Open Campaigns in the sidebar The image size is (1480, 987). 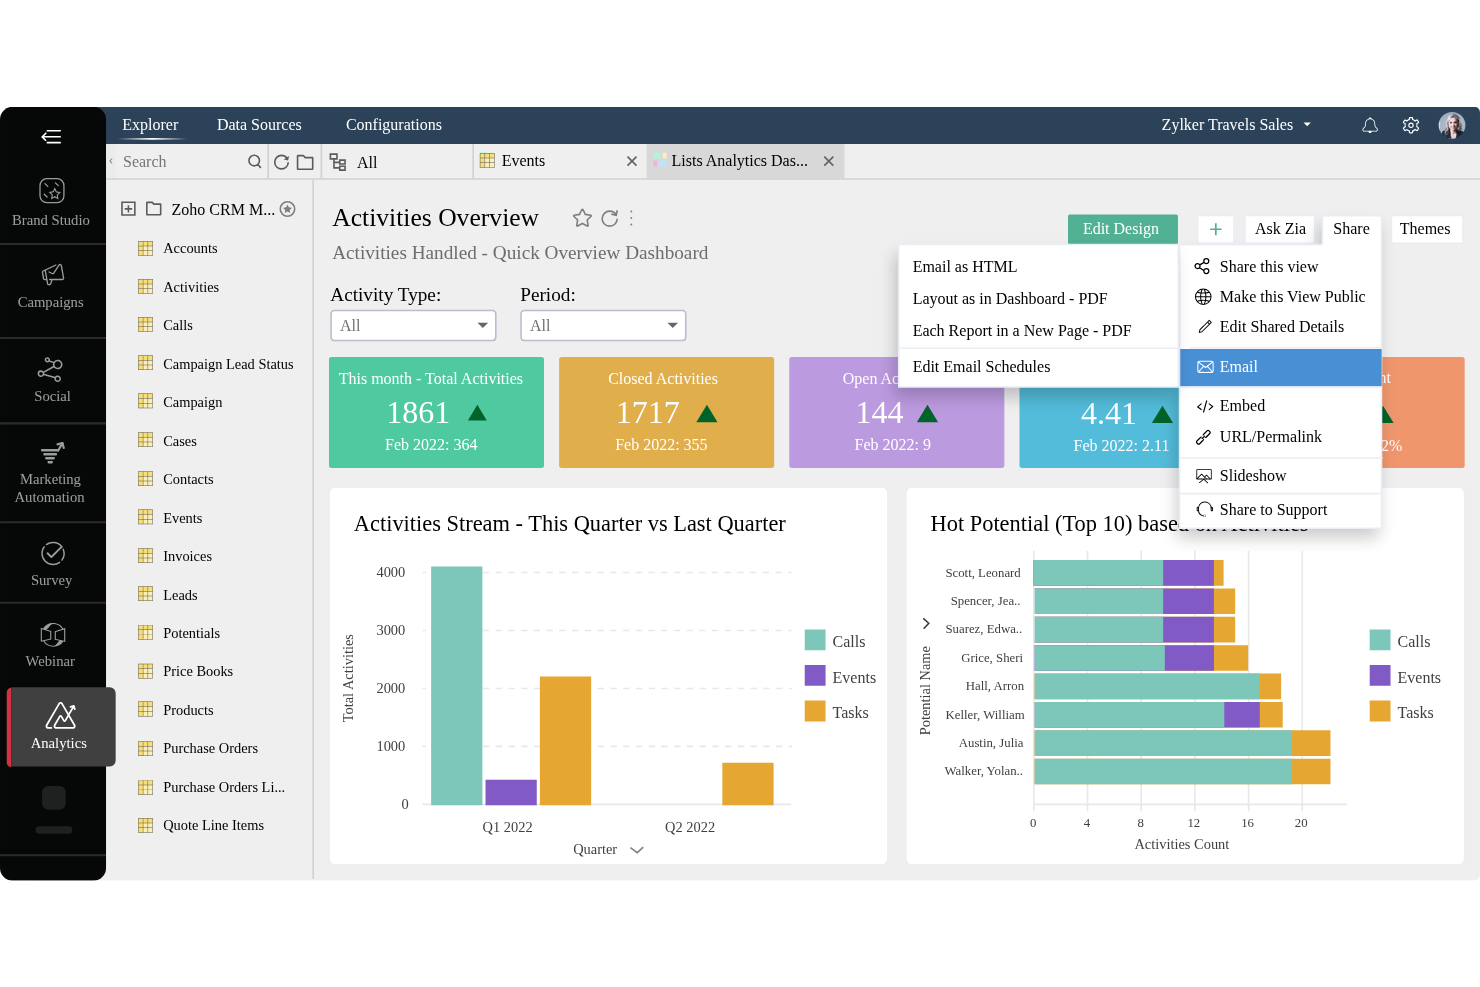(51, 285)
